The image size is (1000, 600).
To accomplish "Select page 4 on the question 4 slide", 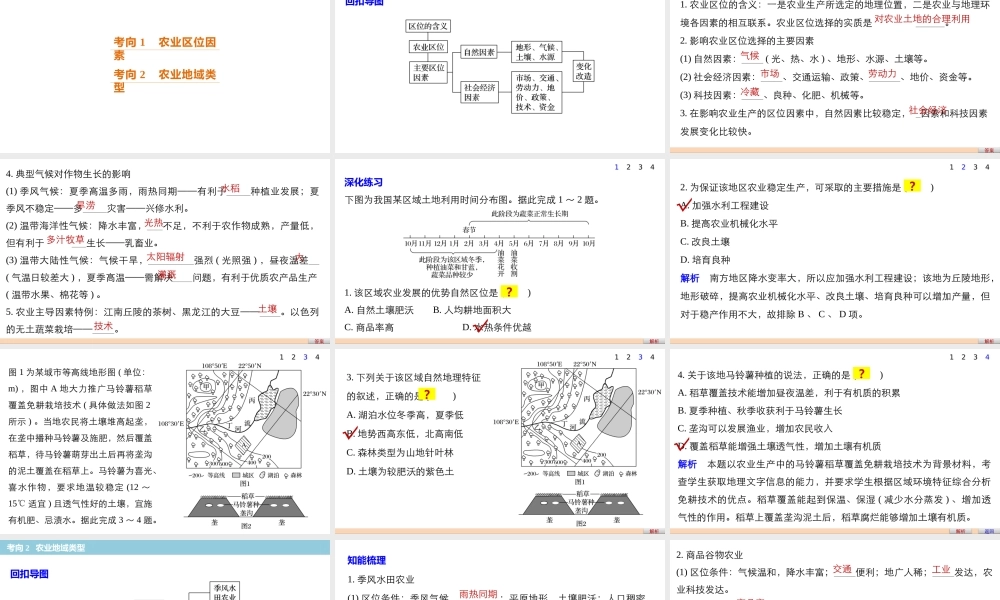I will pos(987,357).
